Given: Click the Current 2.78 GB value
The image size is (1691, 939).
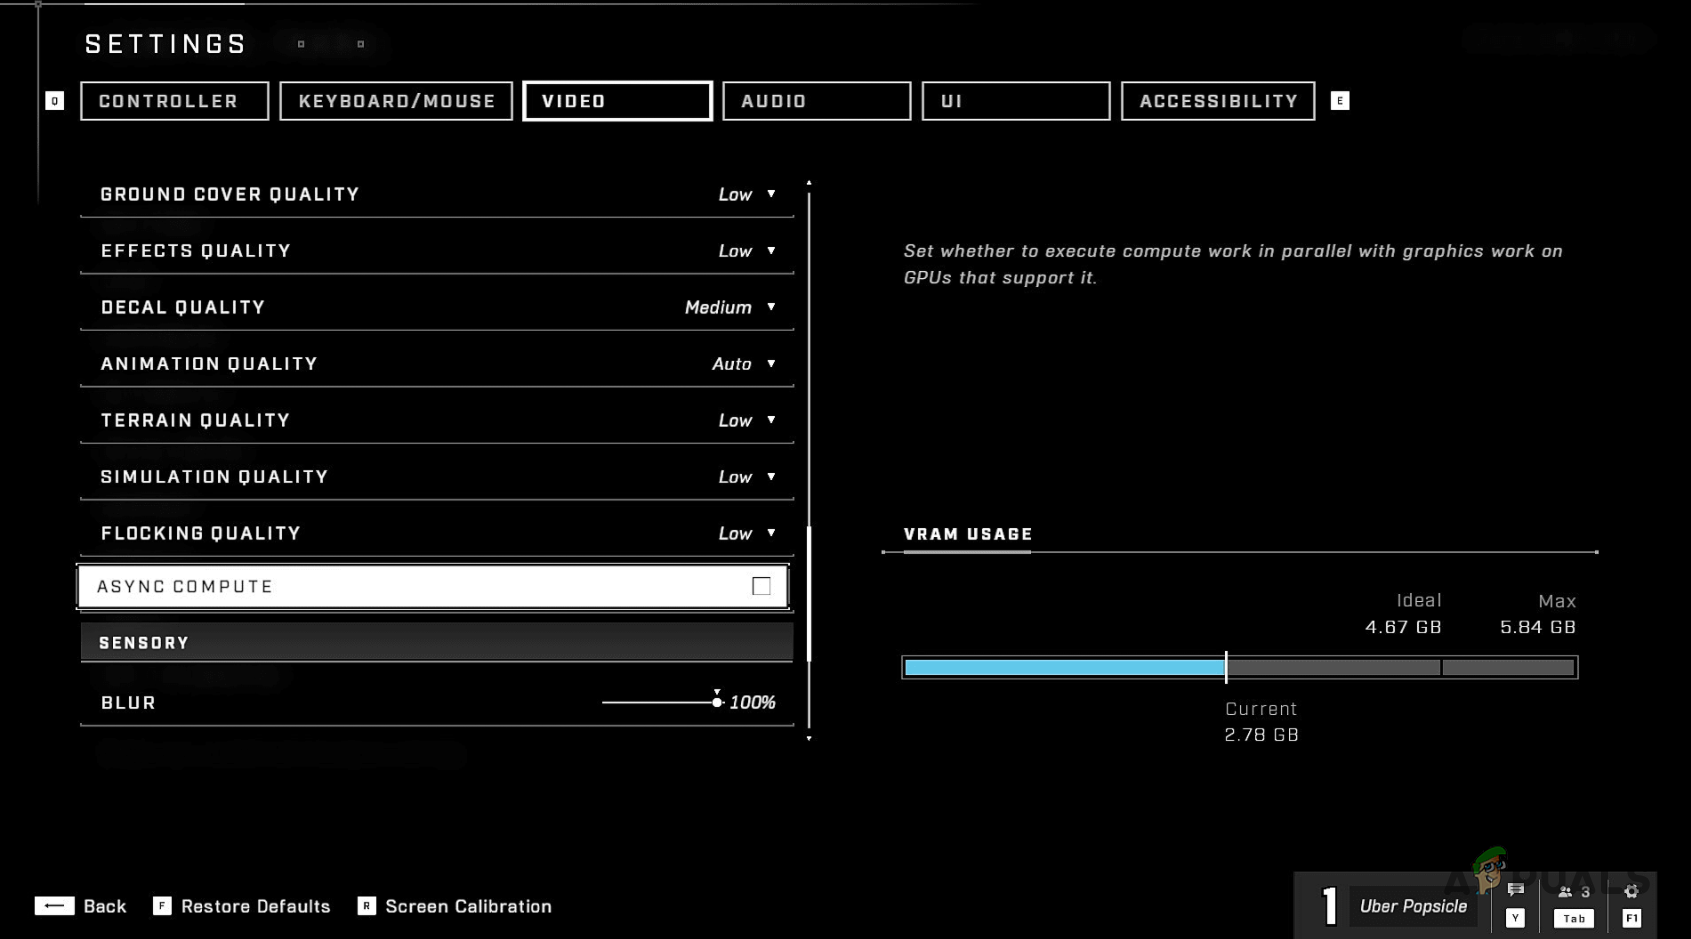Looking at the screenshot, I should coord(1262,735).
